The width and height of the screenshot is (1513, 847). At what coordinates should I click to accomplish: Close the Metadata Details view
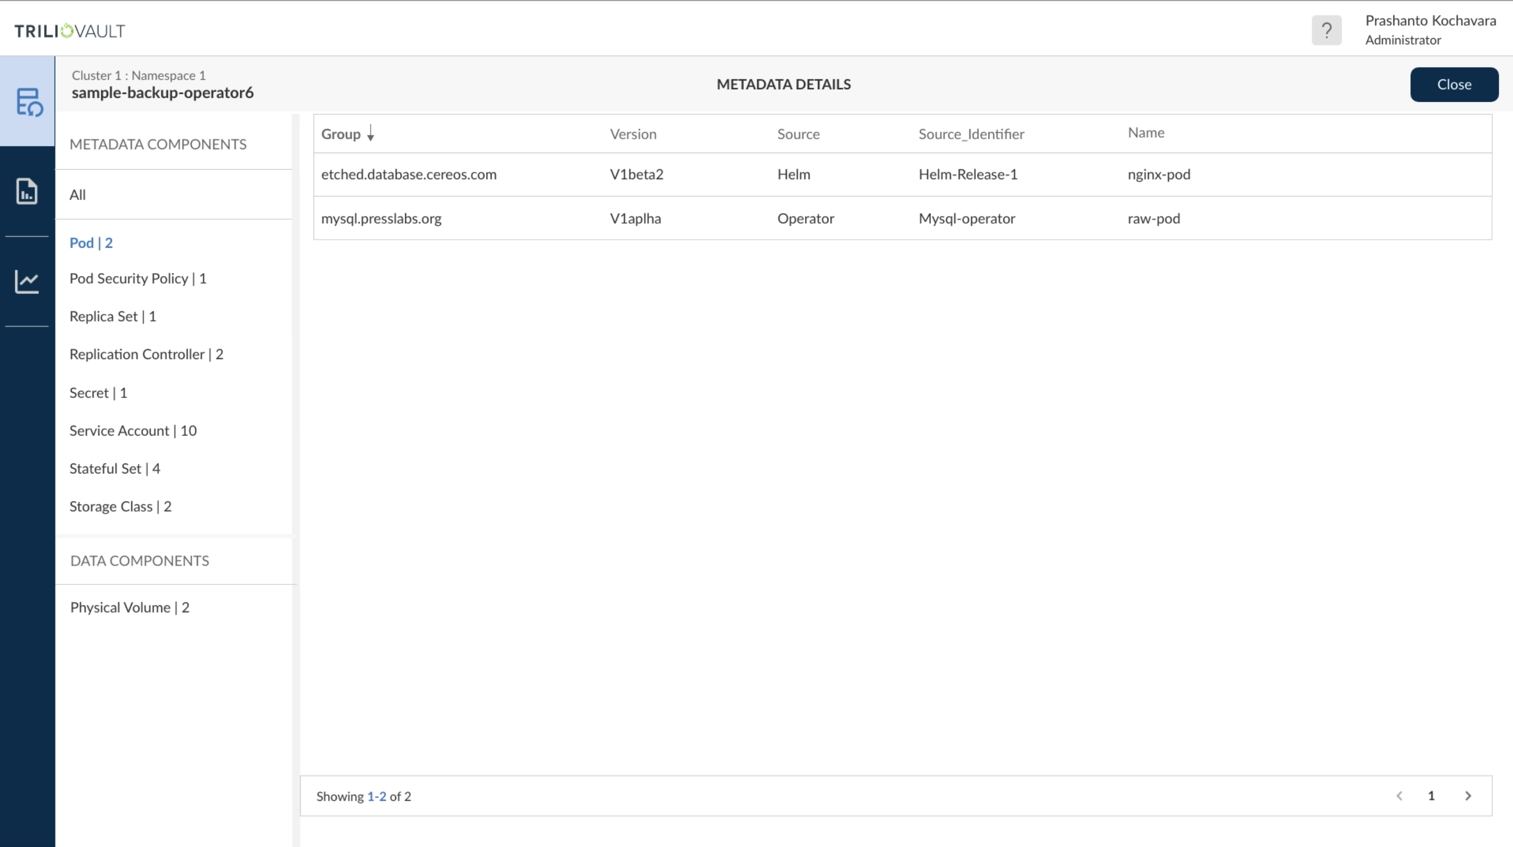click(1453, 84)
